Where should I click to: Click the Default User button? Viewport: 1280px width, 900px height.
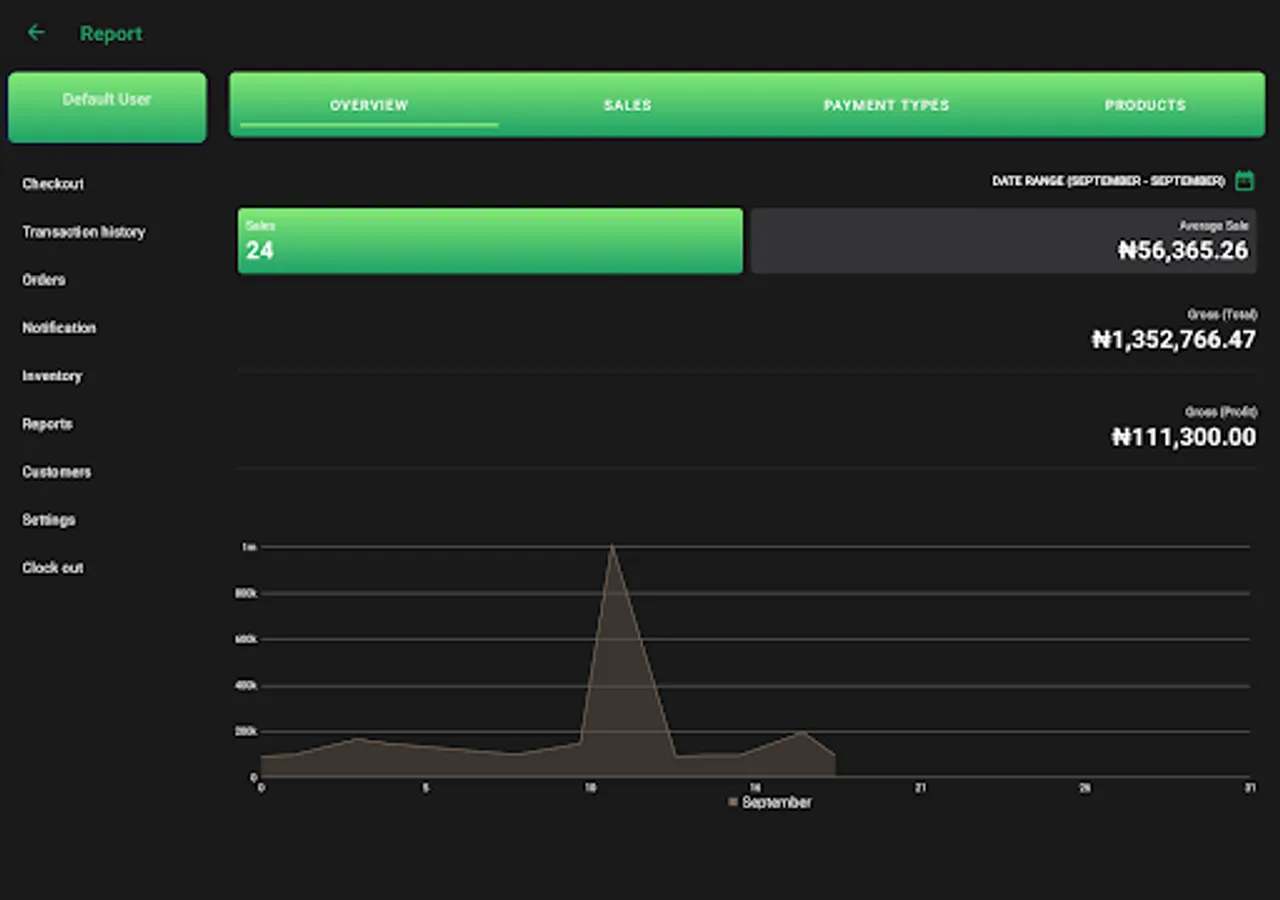[x=107, y=106]
